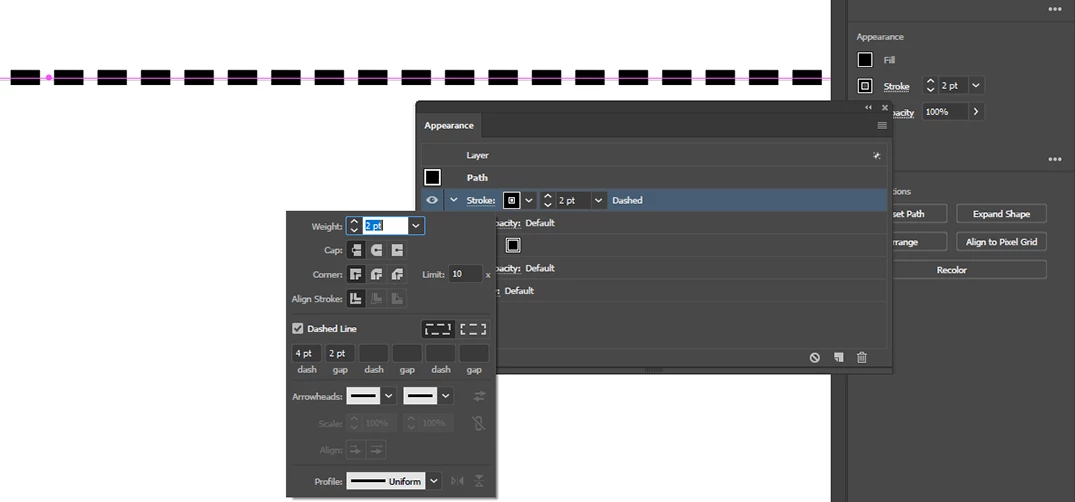Image resolution: width=1075 pixels, height=502 pixels.
Task: Select the Layer row in Appearance panel
Action: pos(653,156)
